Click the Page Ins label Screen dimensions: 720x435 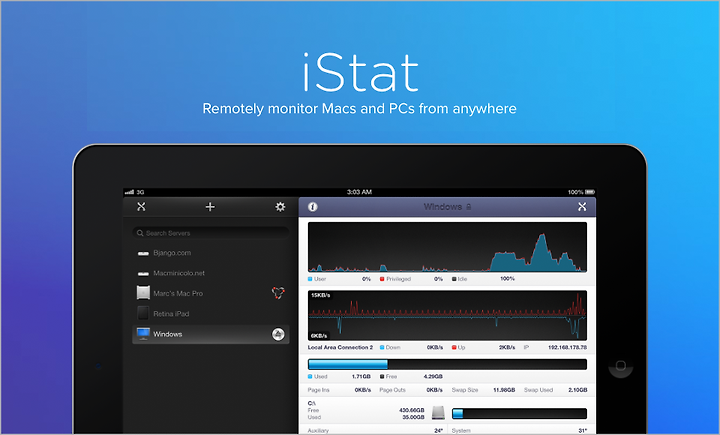[319, 390]
